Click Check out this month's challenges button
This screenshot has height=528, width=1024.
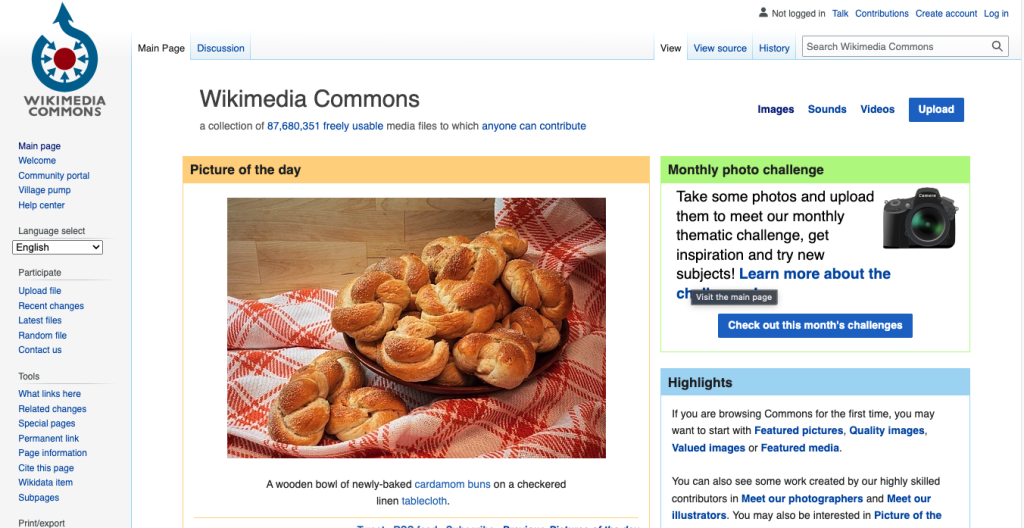click(x=815, y=325)
